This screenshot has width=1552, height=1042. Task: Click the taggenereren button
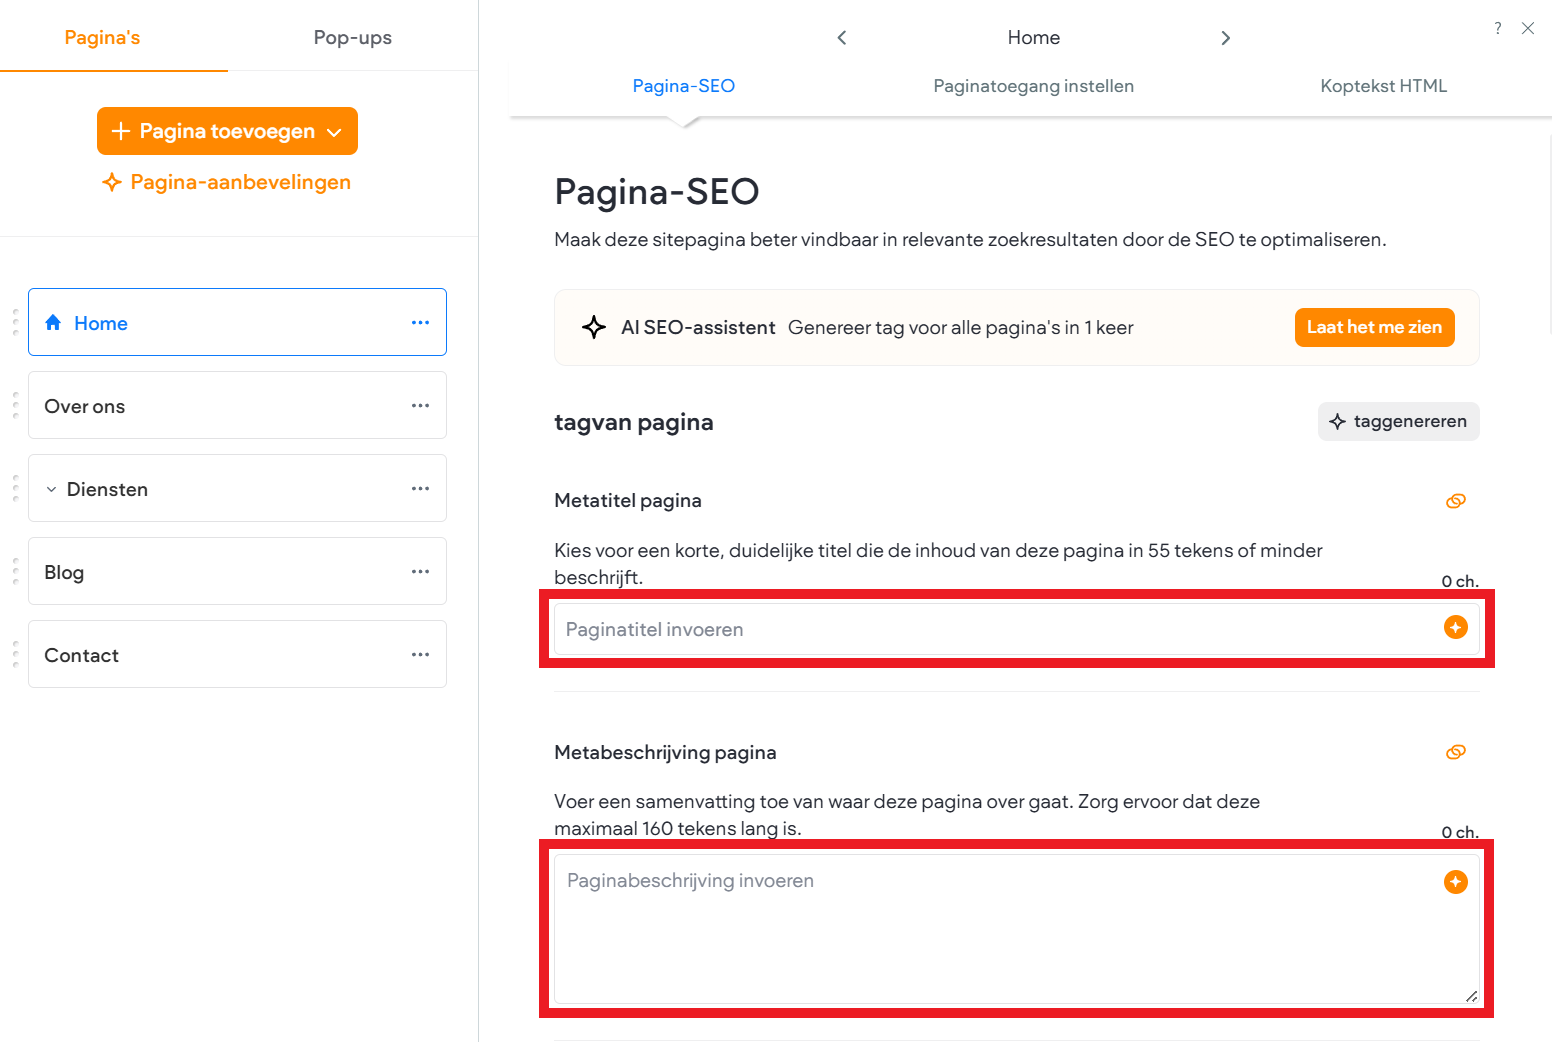(1398, 421)
